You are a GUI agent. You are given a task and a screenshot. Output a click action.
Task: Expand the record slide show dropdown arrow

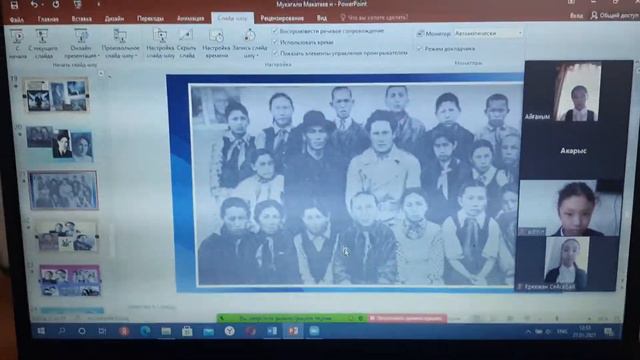pos(257,56)
